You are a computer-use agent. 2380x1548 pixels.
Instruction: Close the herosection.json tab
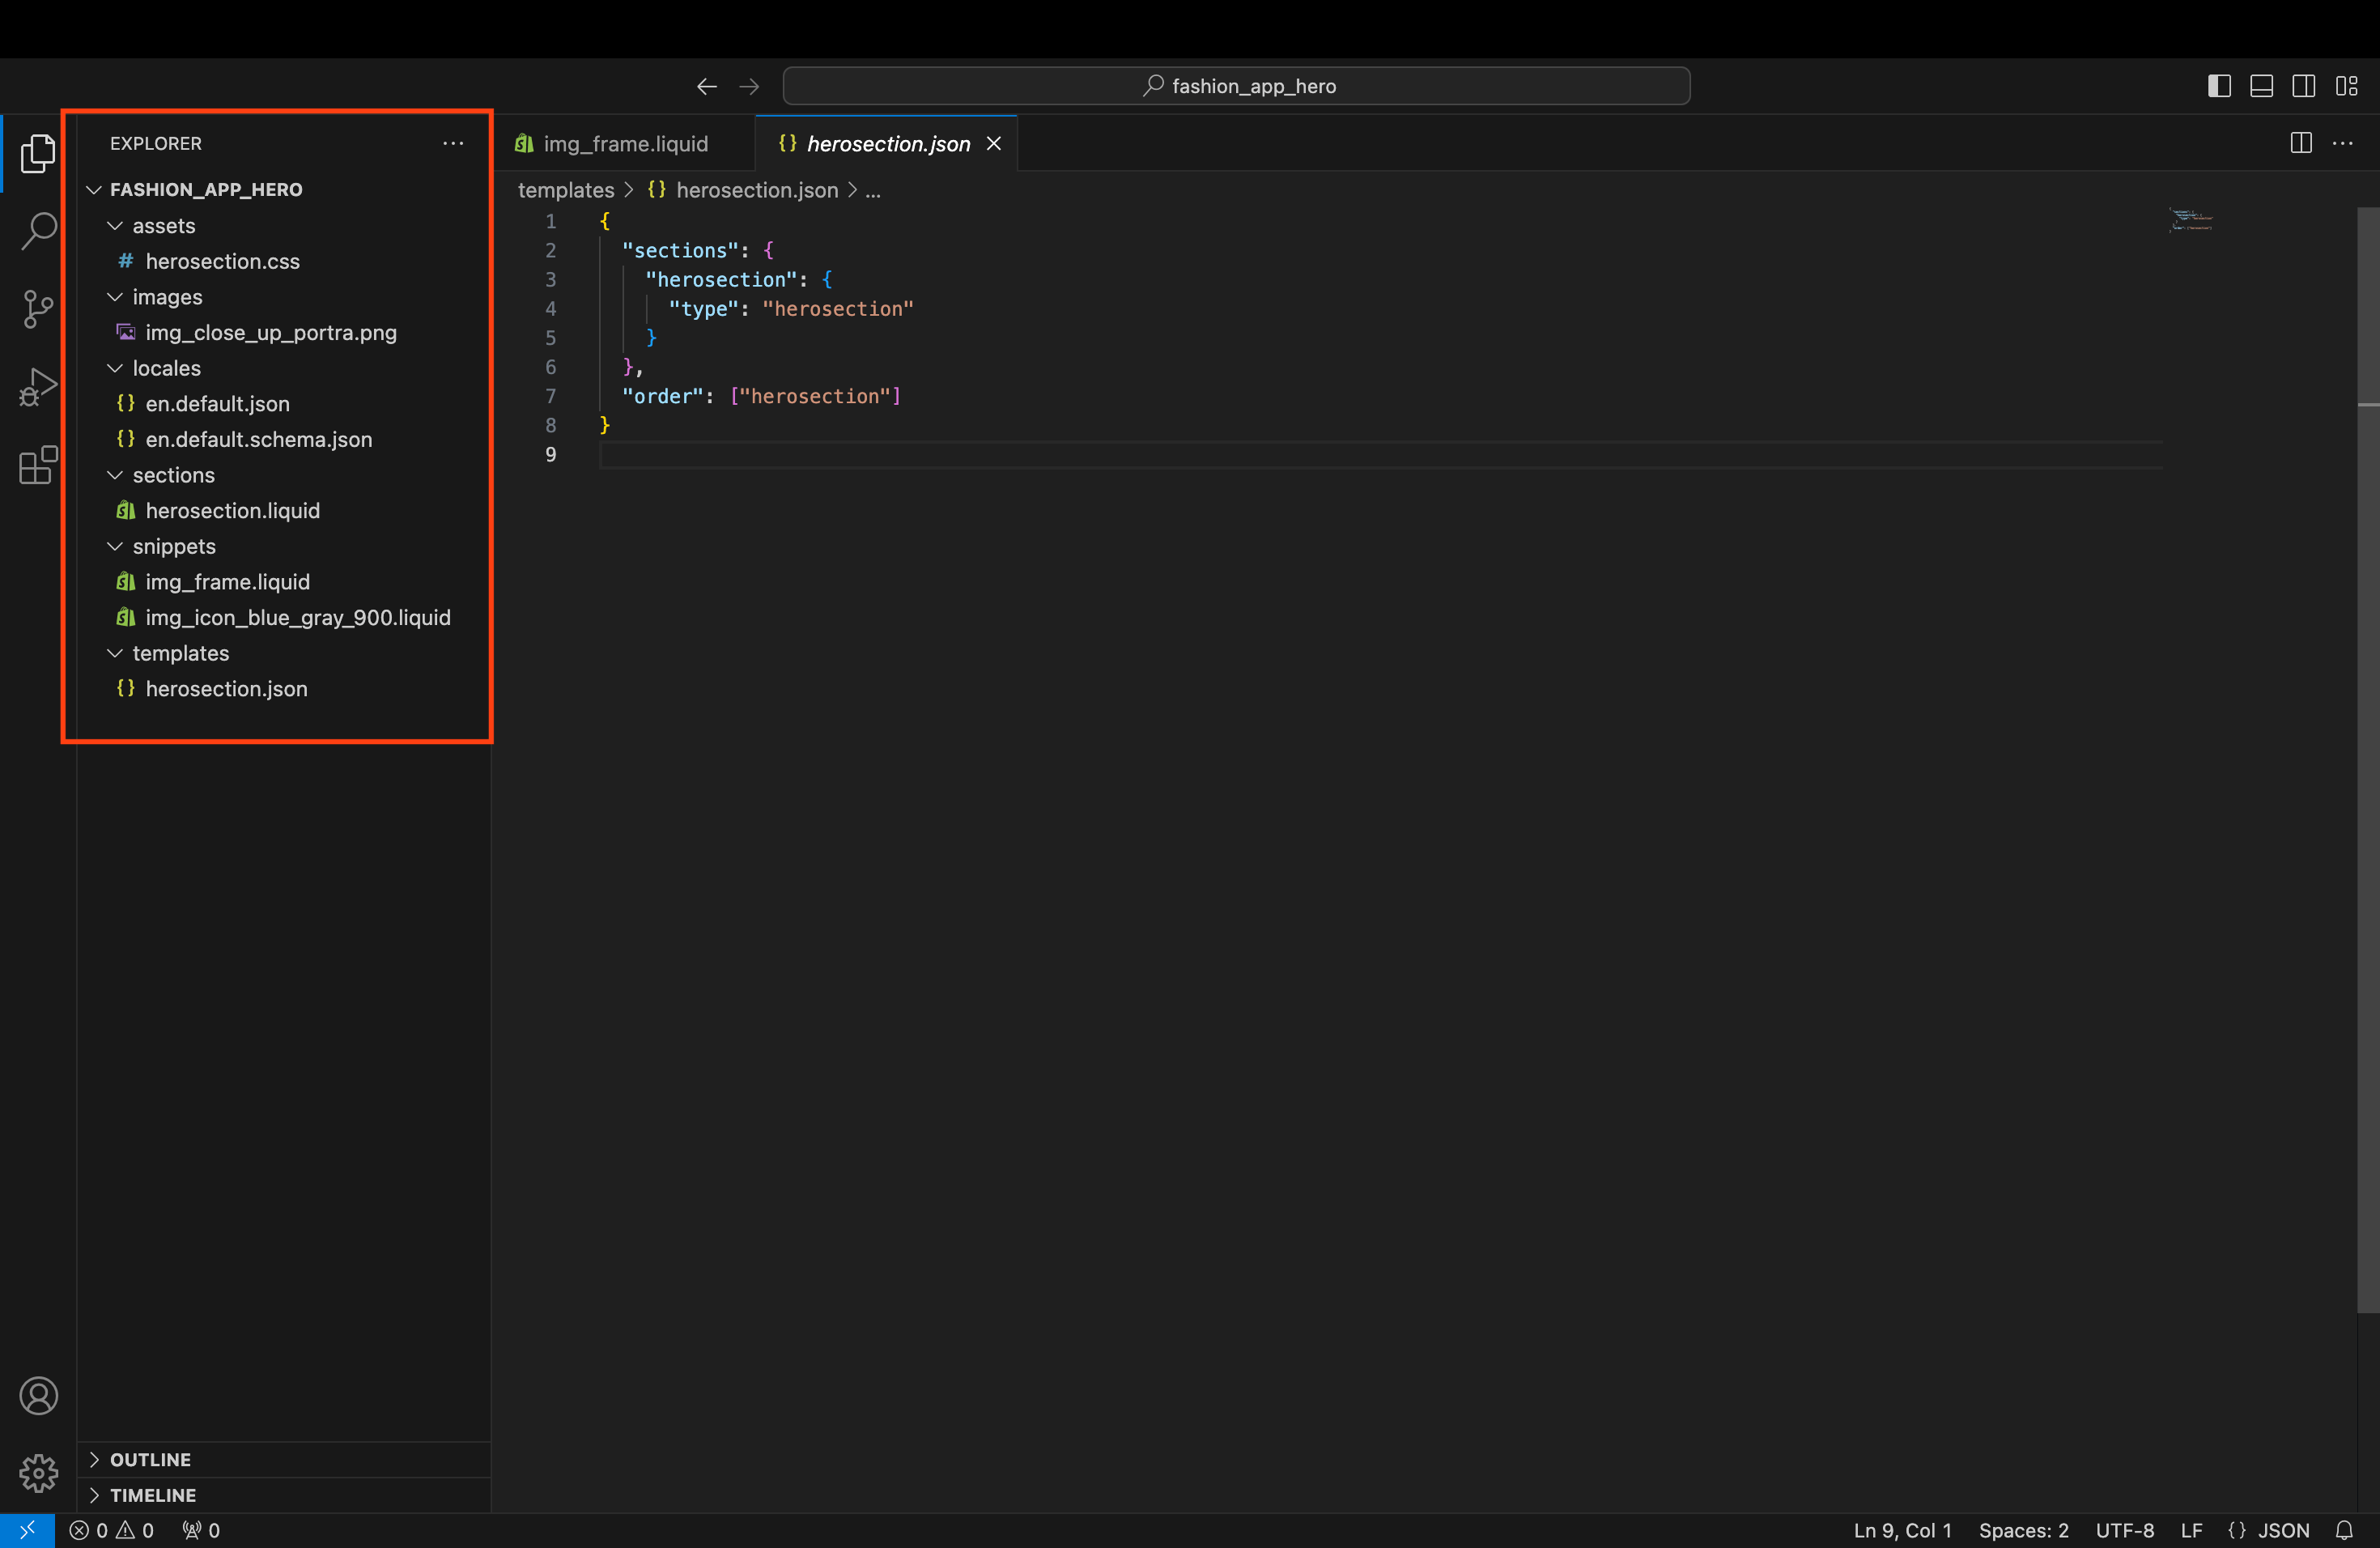(994, 143)
